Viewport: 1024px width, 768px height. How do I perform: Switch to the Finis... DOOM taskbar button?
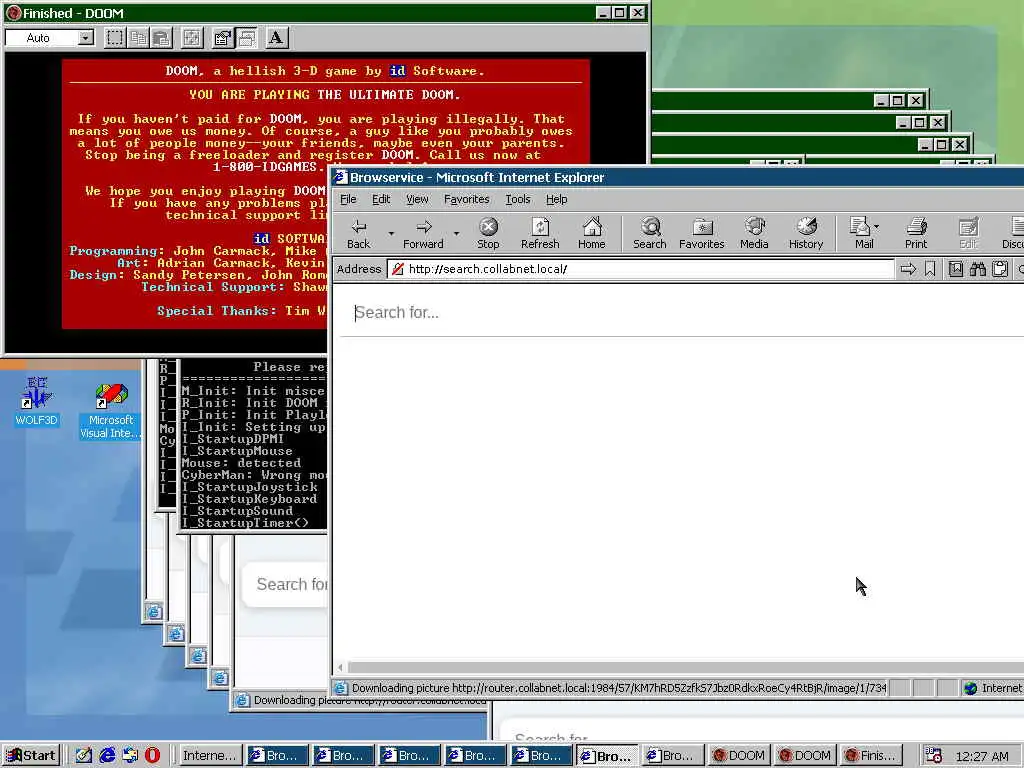[x=872, y=756]
